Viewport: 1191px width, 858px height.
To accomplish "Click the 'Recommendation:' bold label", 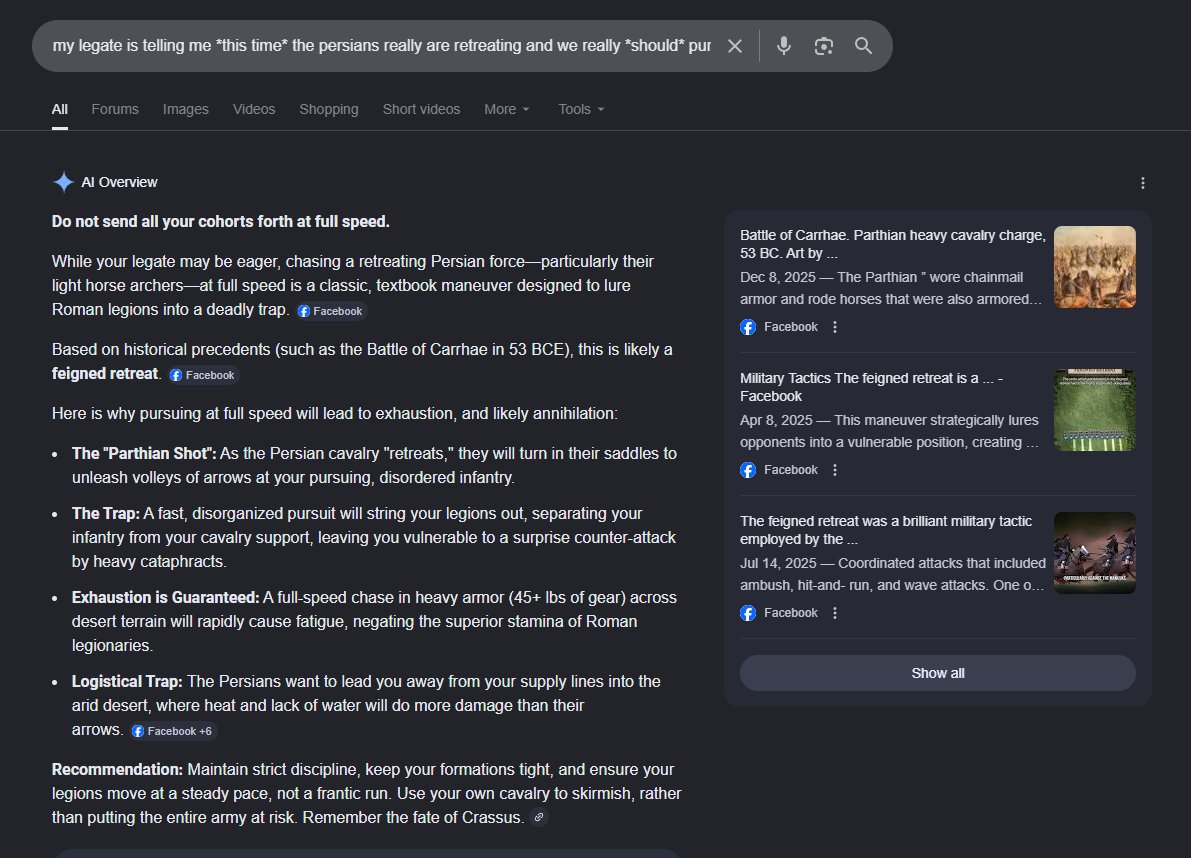I will 117,770.
